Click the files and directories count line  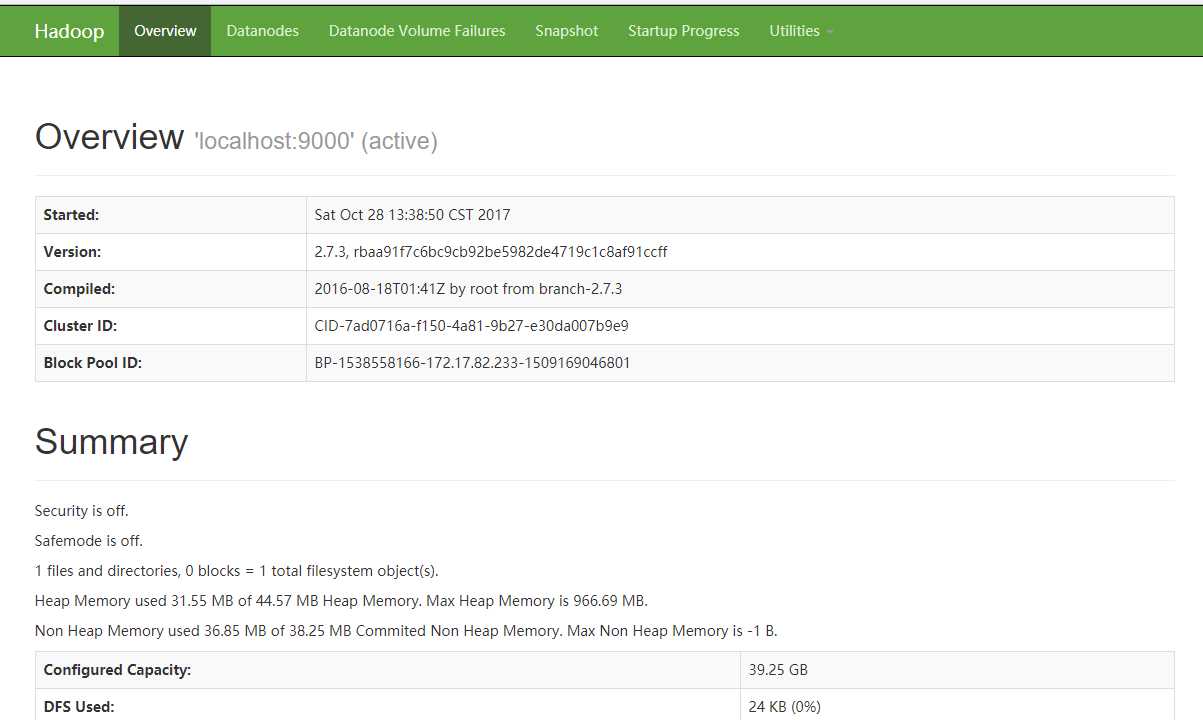(x=237, y=571)
